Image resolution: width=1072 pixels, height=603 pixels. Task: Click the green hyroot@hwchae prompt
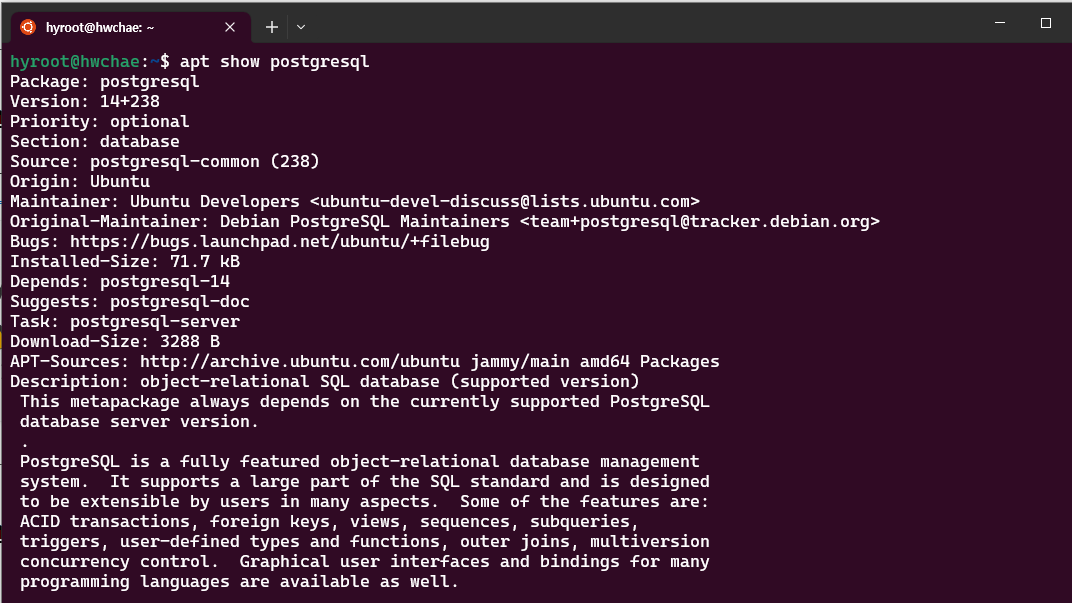(75, 61)
